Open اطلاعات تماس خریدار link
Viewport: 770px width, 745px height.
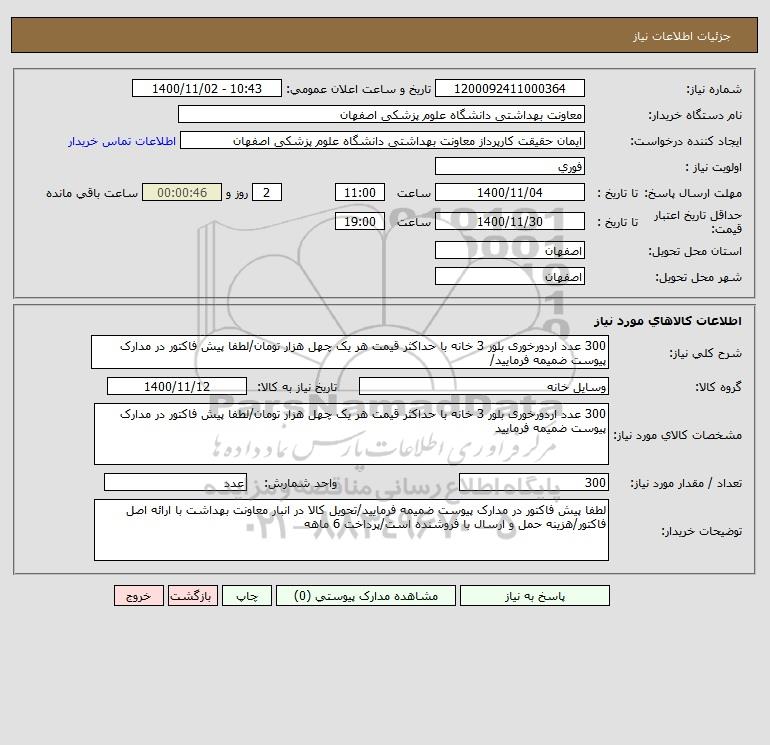tap(122, 141)
